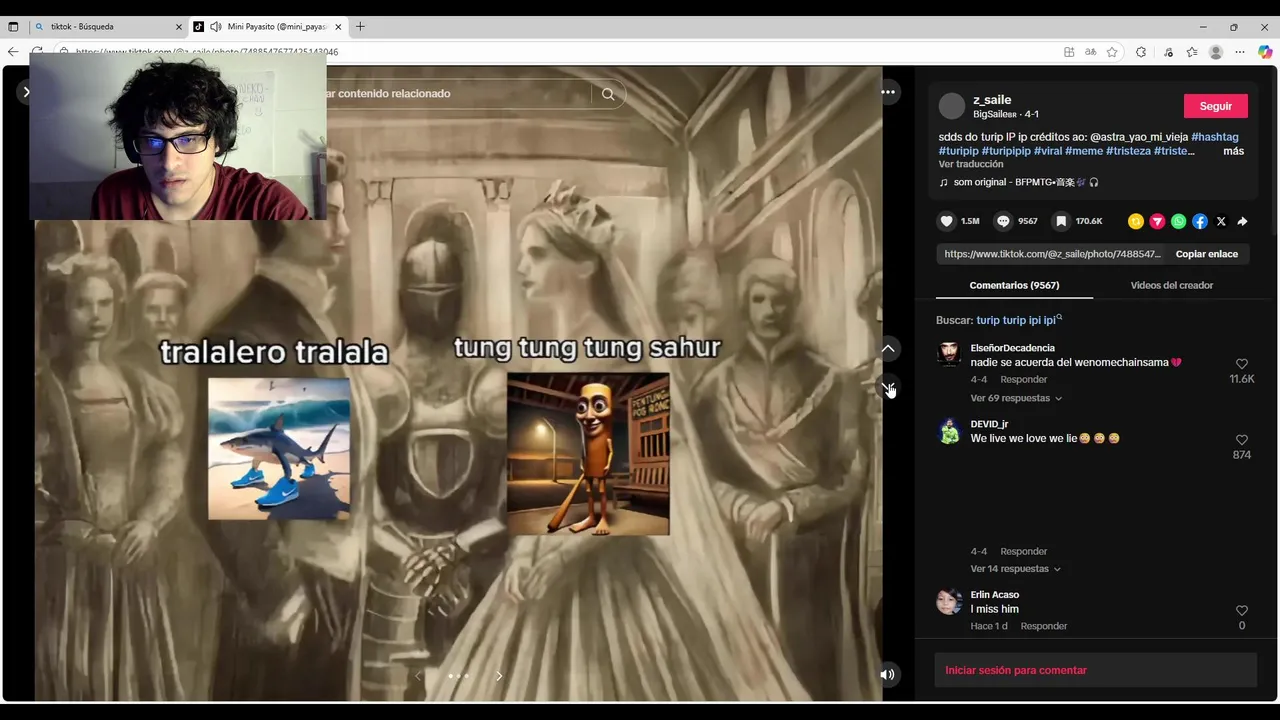
Task: Open Edge settings and more menu
Action: [1240, 52]
